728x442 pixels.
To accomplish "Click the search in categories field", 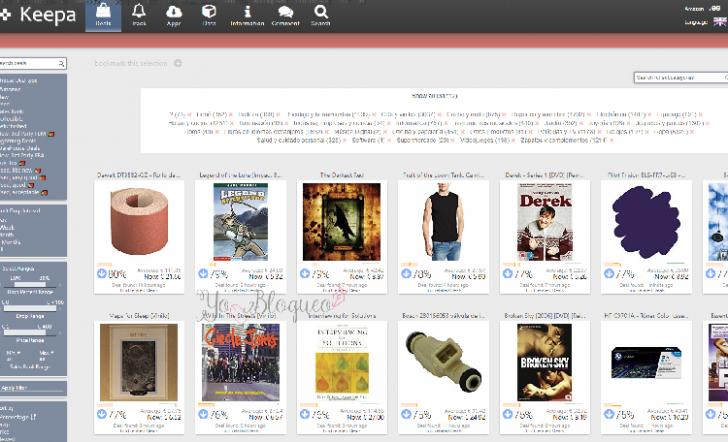I will coord(681,78).
